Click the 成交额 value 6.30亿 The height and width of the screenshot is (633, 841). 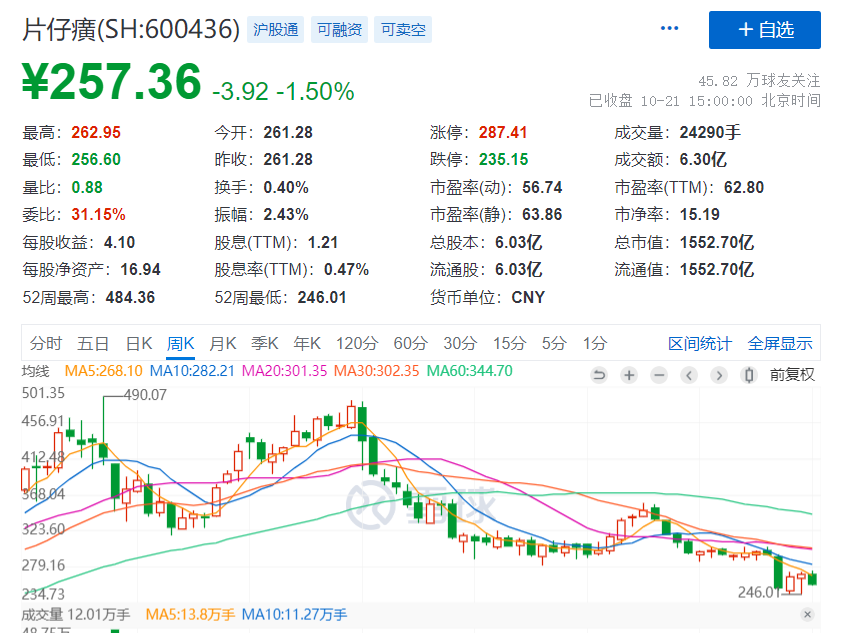[x=703, y=159]
